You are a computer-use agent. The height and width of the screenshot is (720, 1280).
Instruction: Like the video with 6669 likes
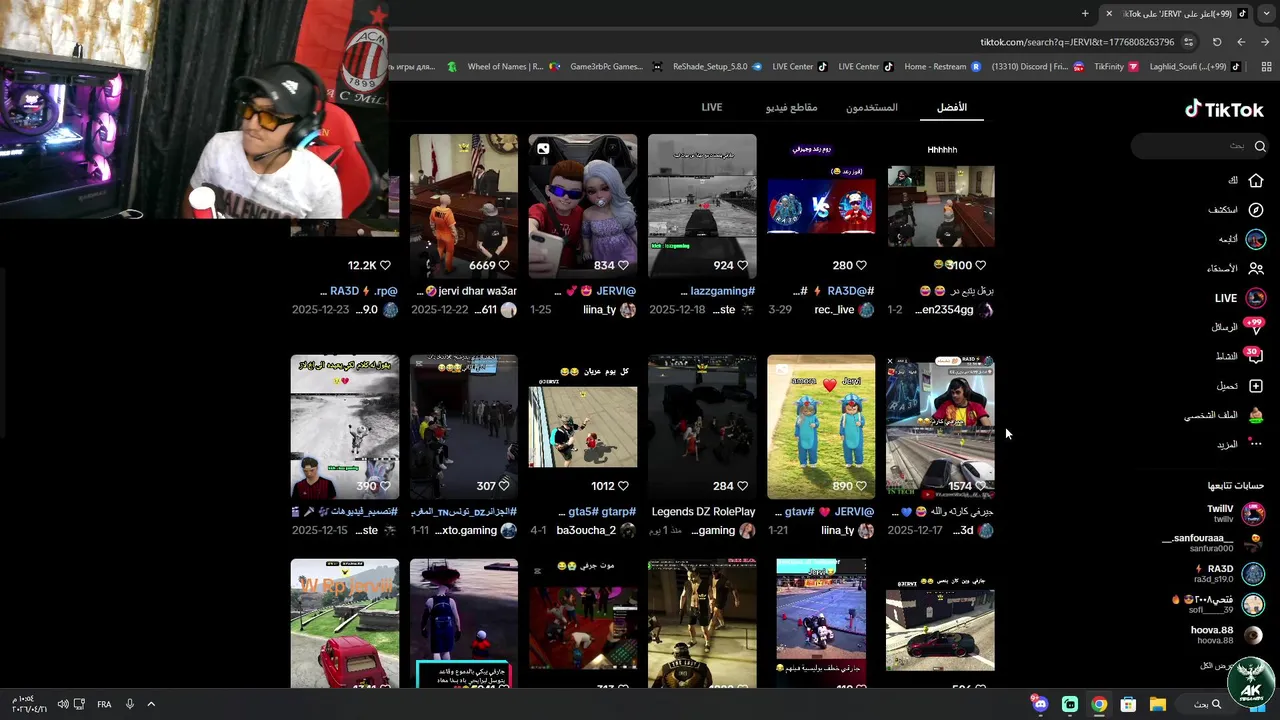click(x=504, y=265)
